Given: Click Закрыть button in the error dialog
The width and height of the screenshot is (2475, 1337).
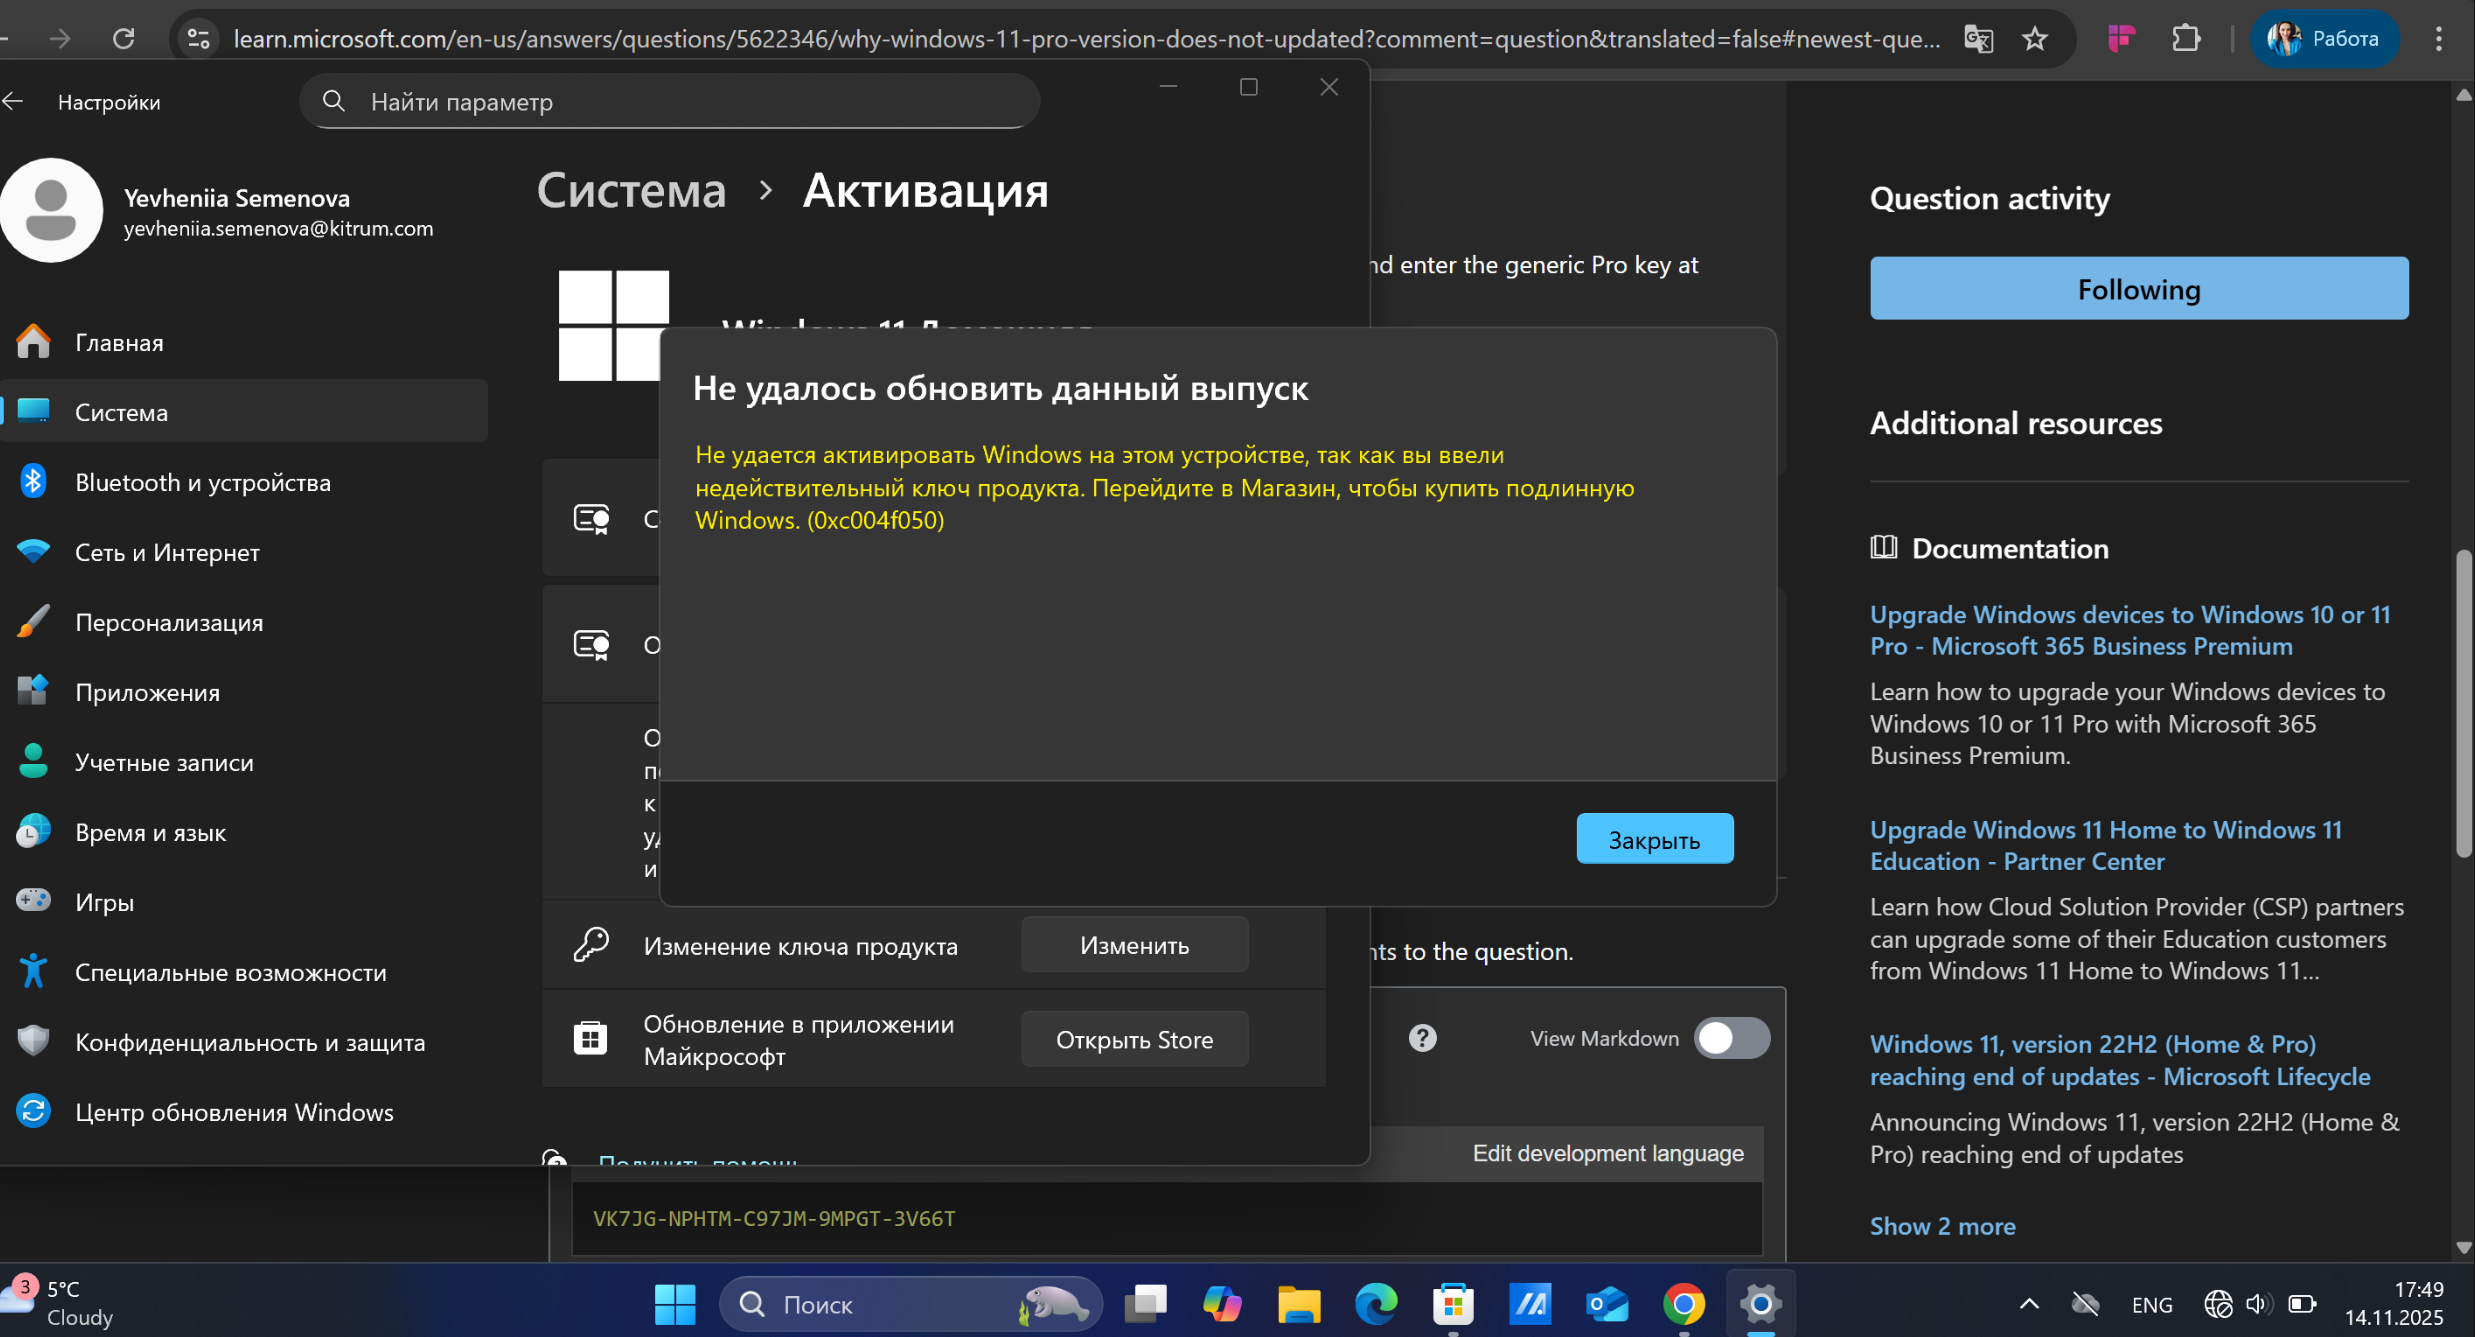Looking at the screenshot, I should coord(1654,839).
